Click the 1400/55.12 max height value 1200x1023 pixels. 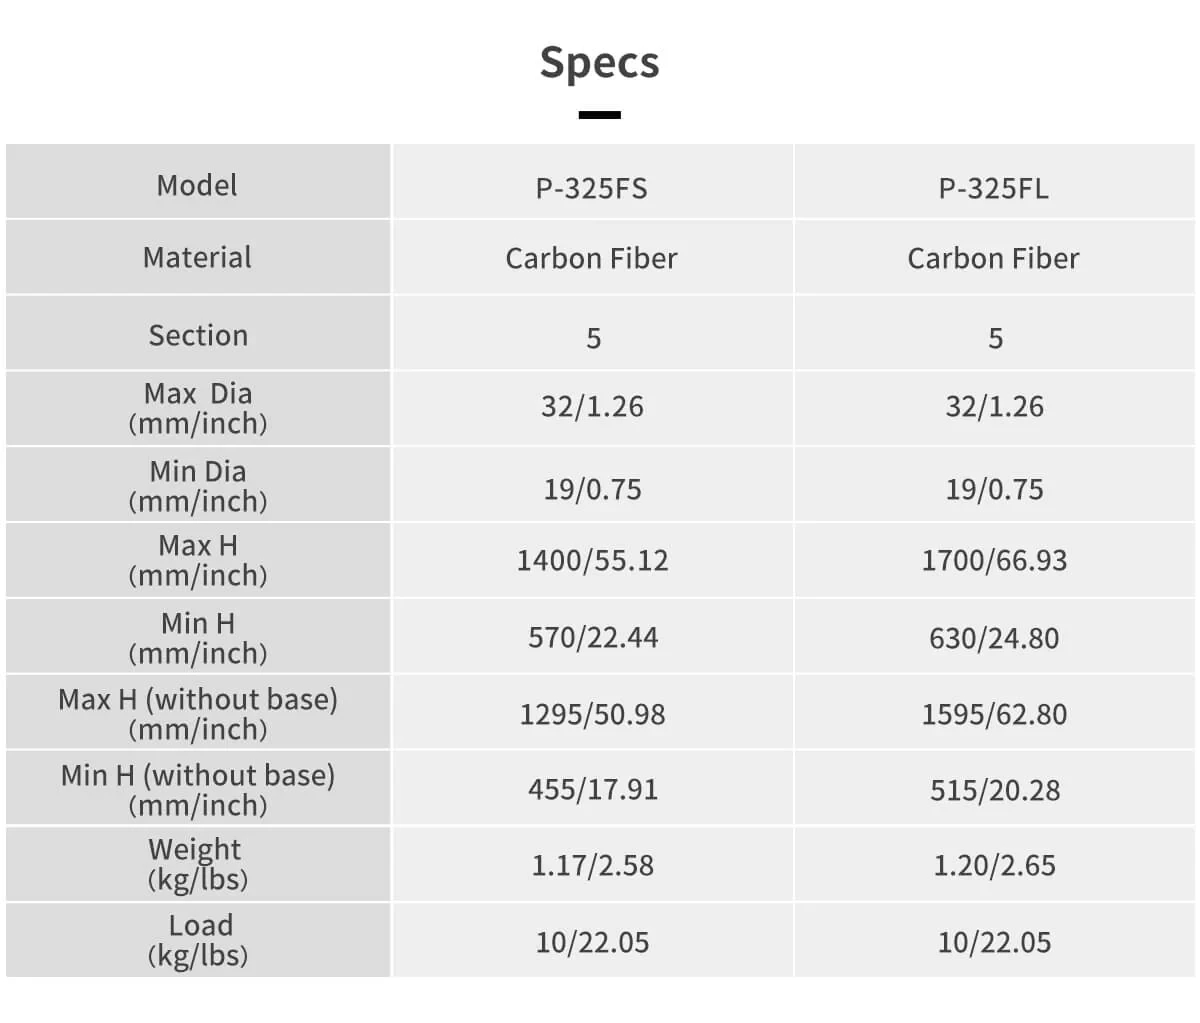tap(592, 560)
